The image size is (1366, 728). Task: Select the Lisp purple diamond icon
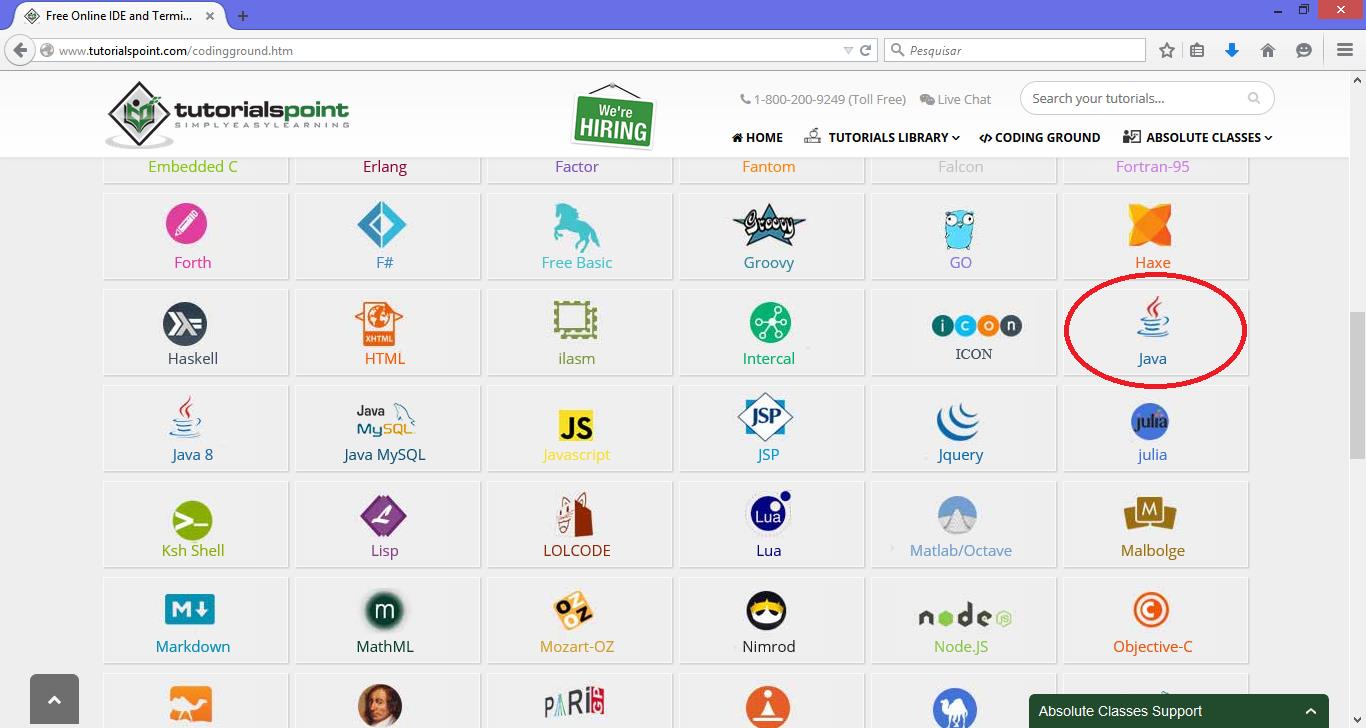(x=383, y=517)
